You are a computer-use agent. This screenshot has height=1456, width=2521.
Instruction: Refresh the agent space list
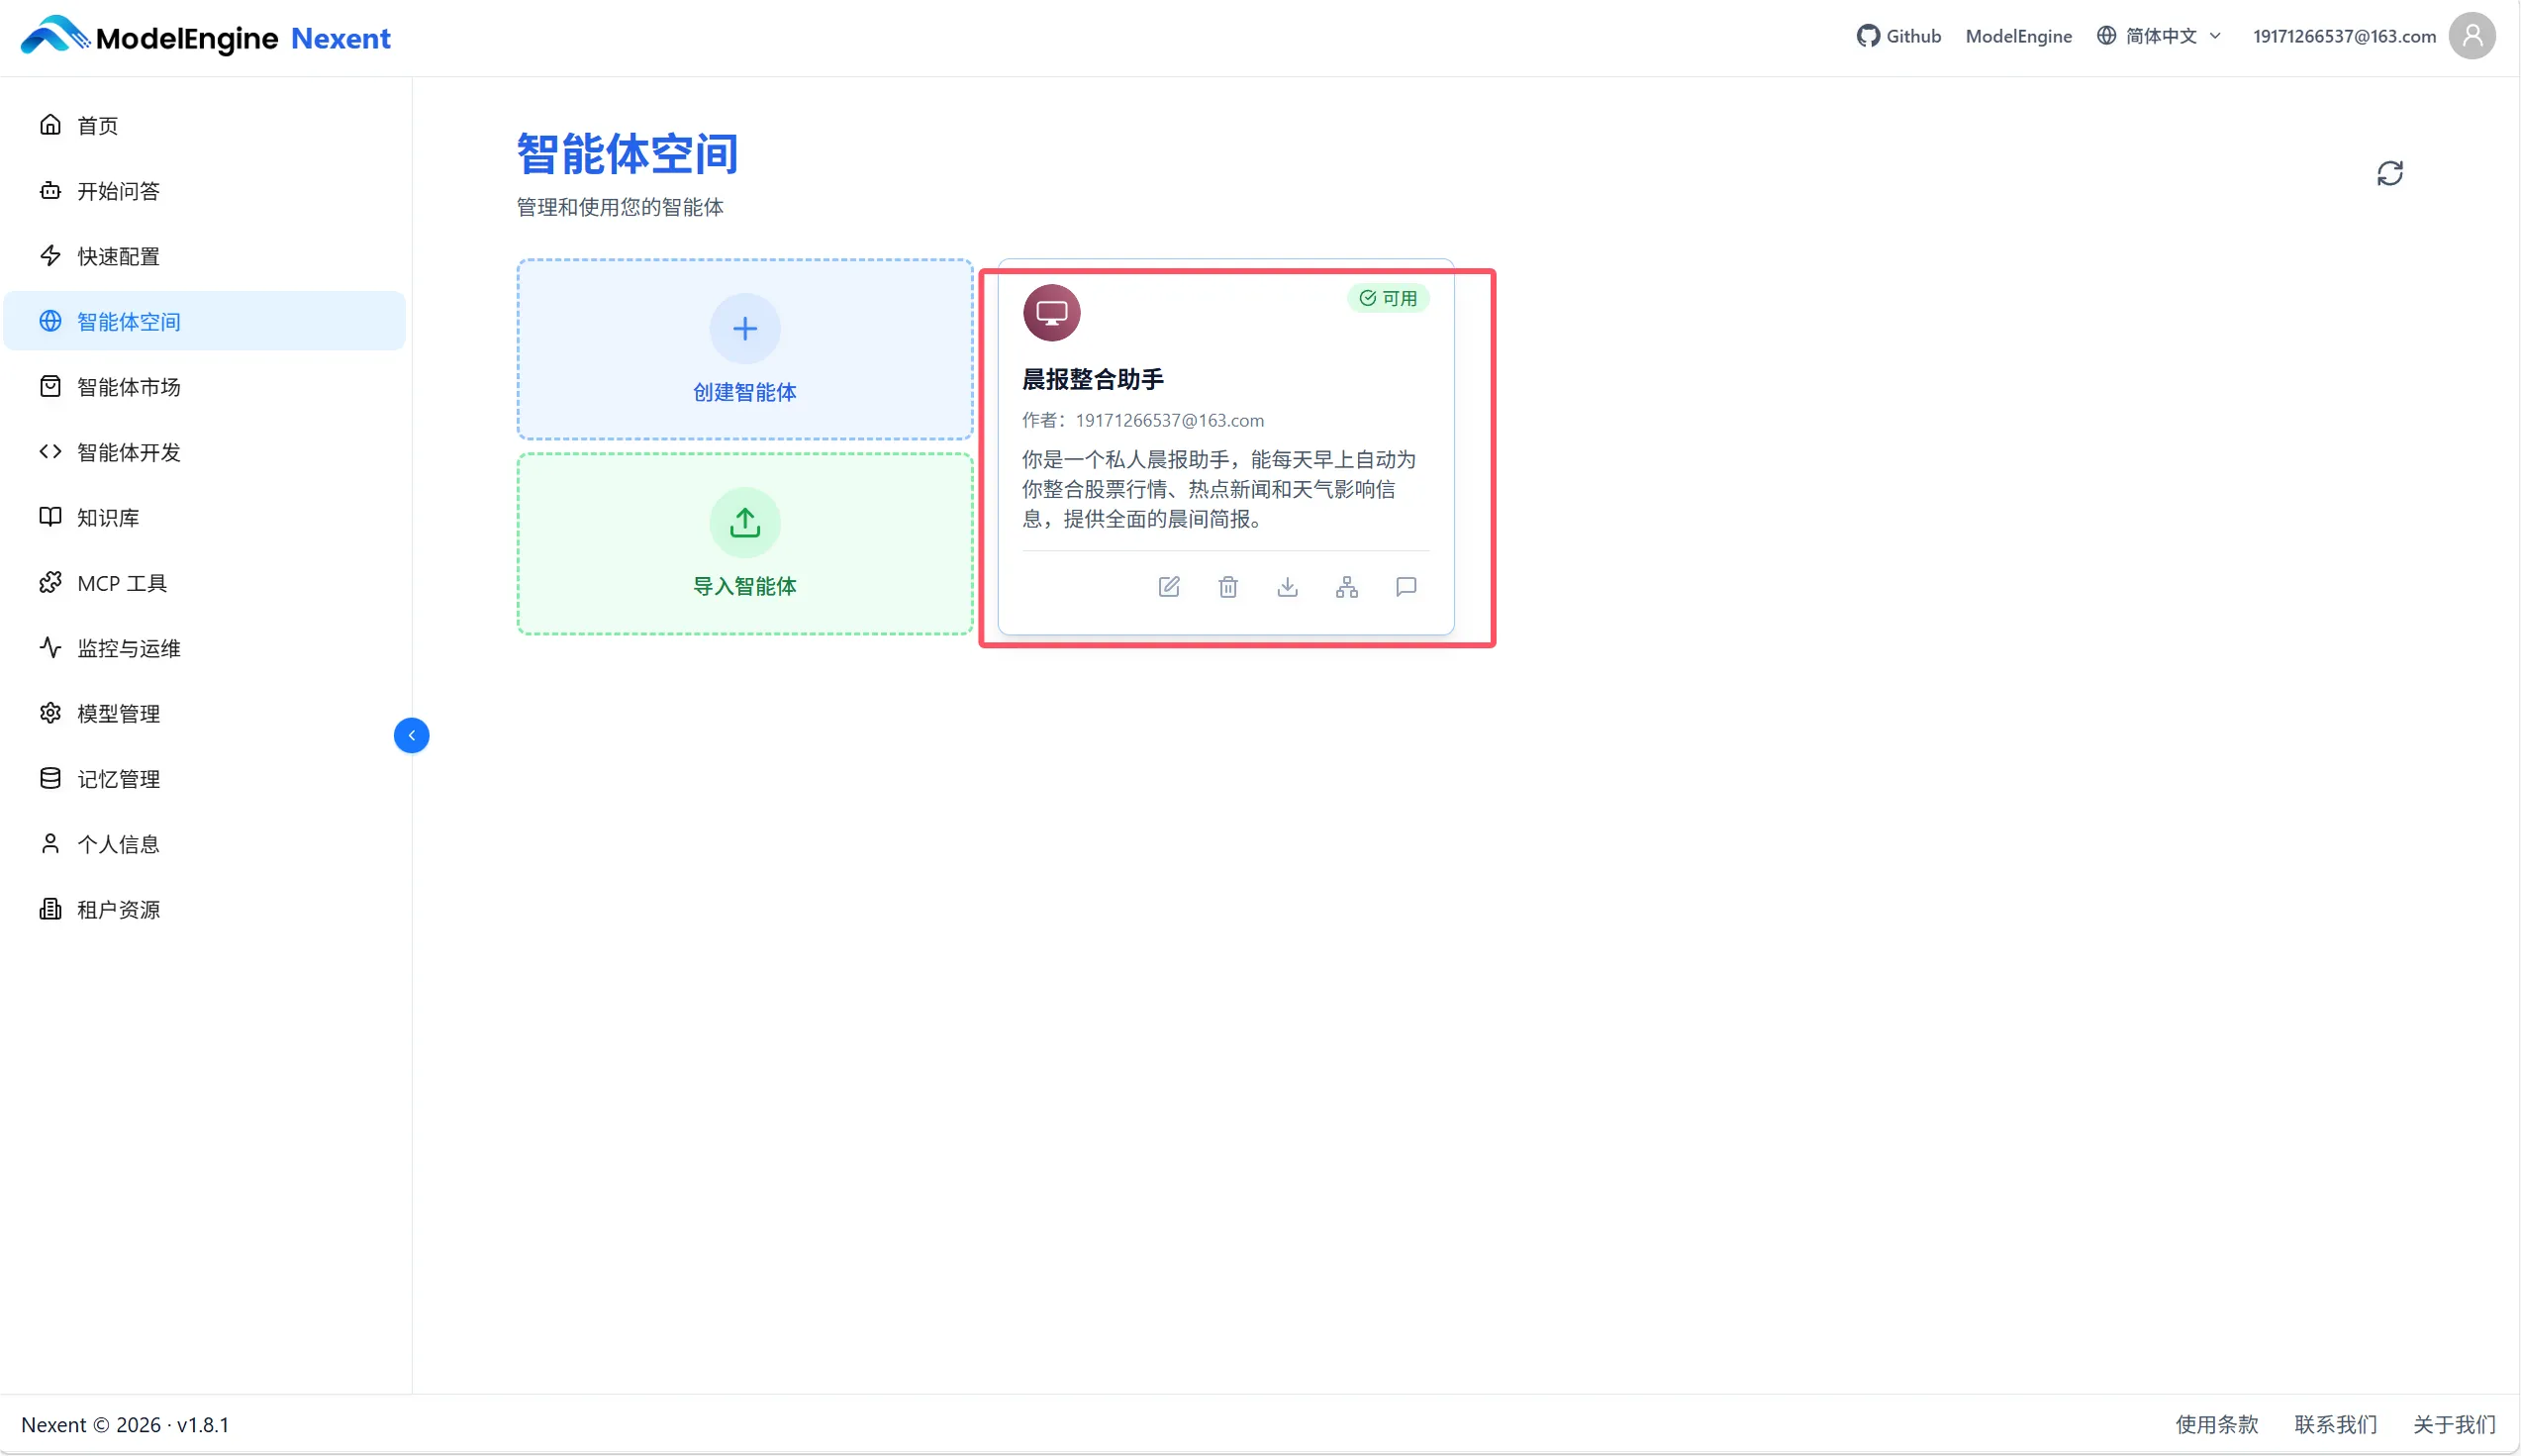2389,174
